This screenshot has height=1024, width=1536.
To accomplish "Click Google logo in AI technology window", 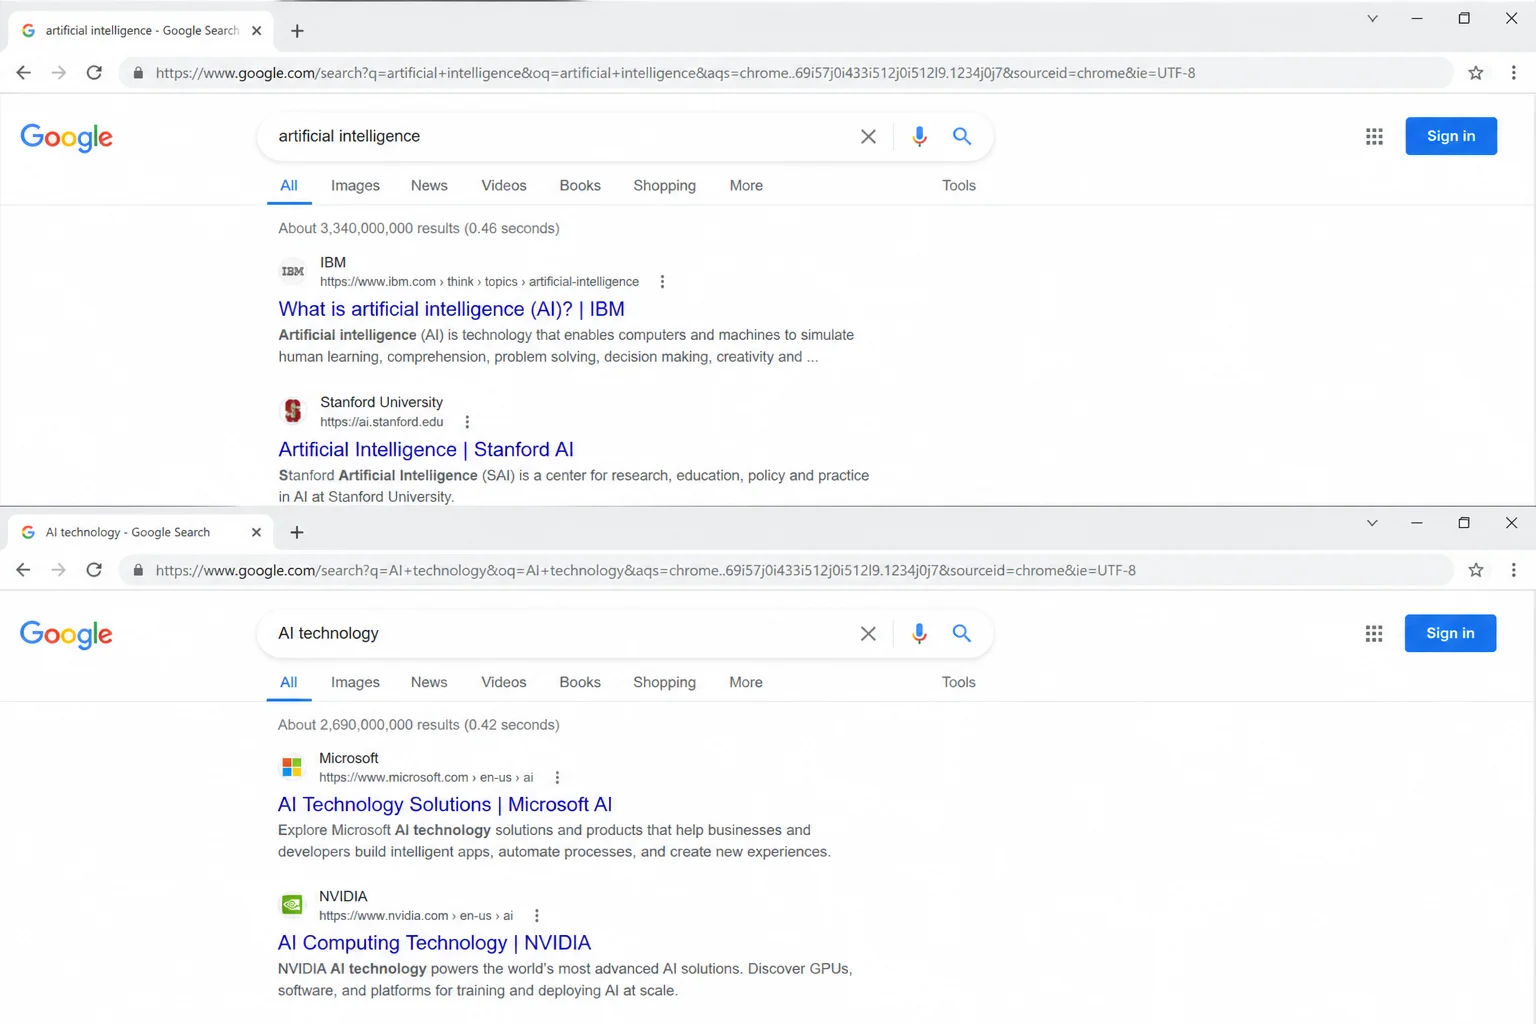I will click(66, 634).
